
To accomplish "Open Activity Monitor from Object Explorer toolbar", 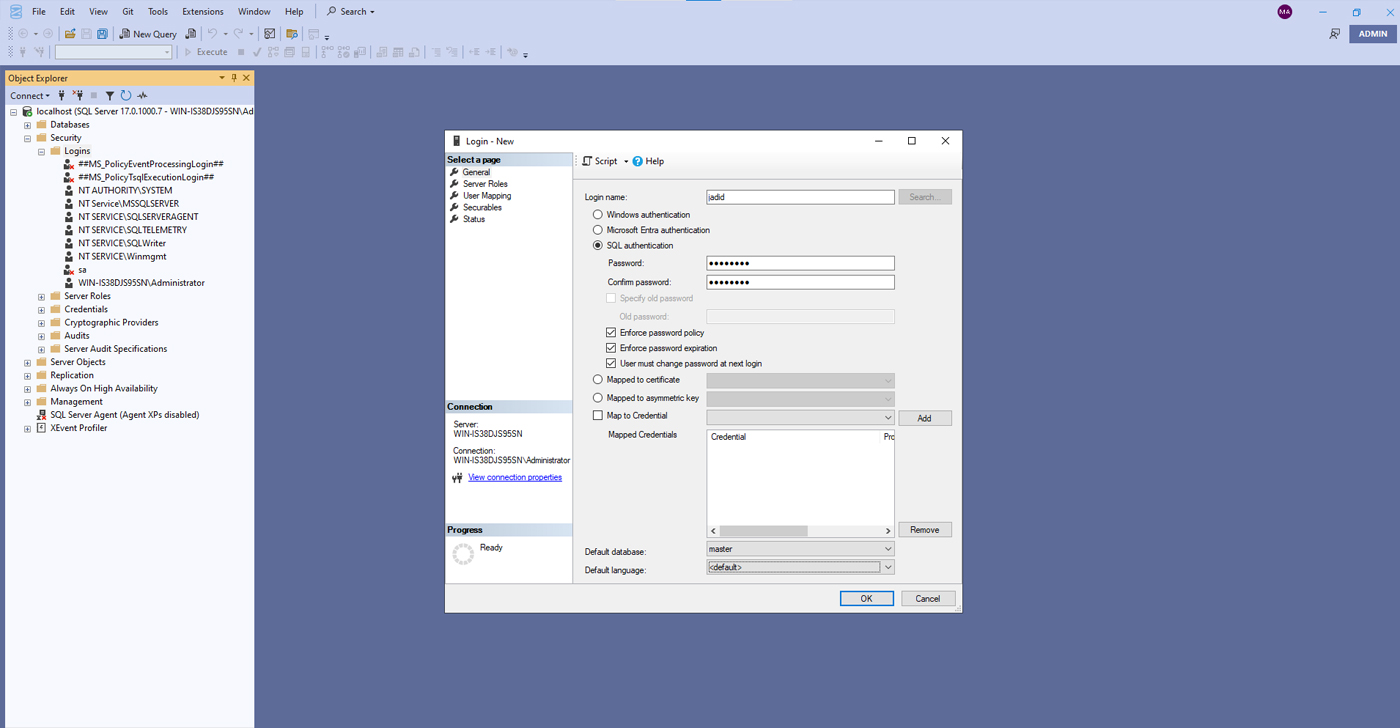I will pos(141,95).
